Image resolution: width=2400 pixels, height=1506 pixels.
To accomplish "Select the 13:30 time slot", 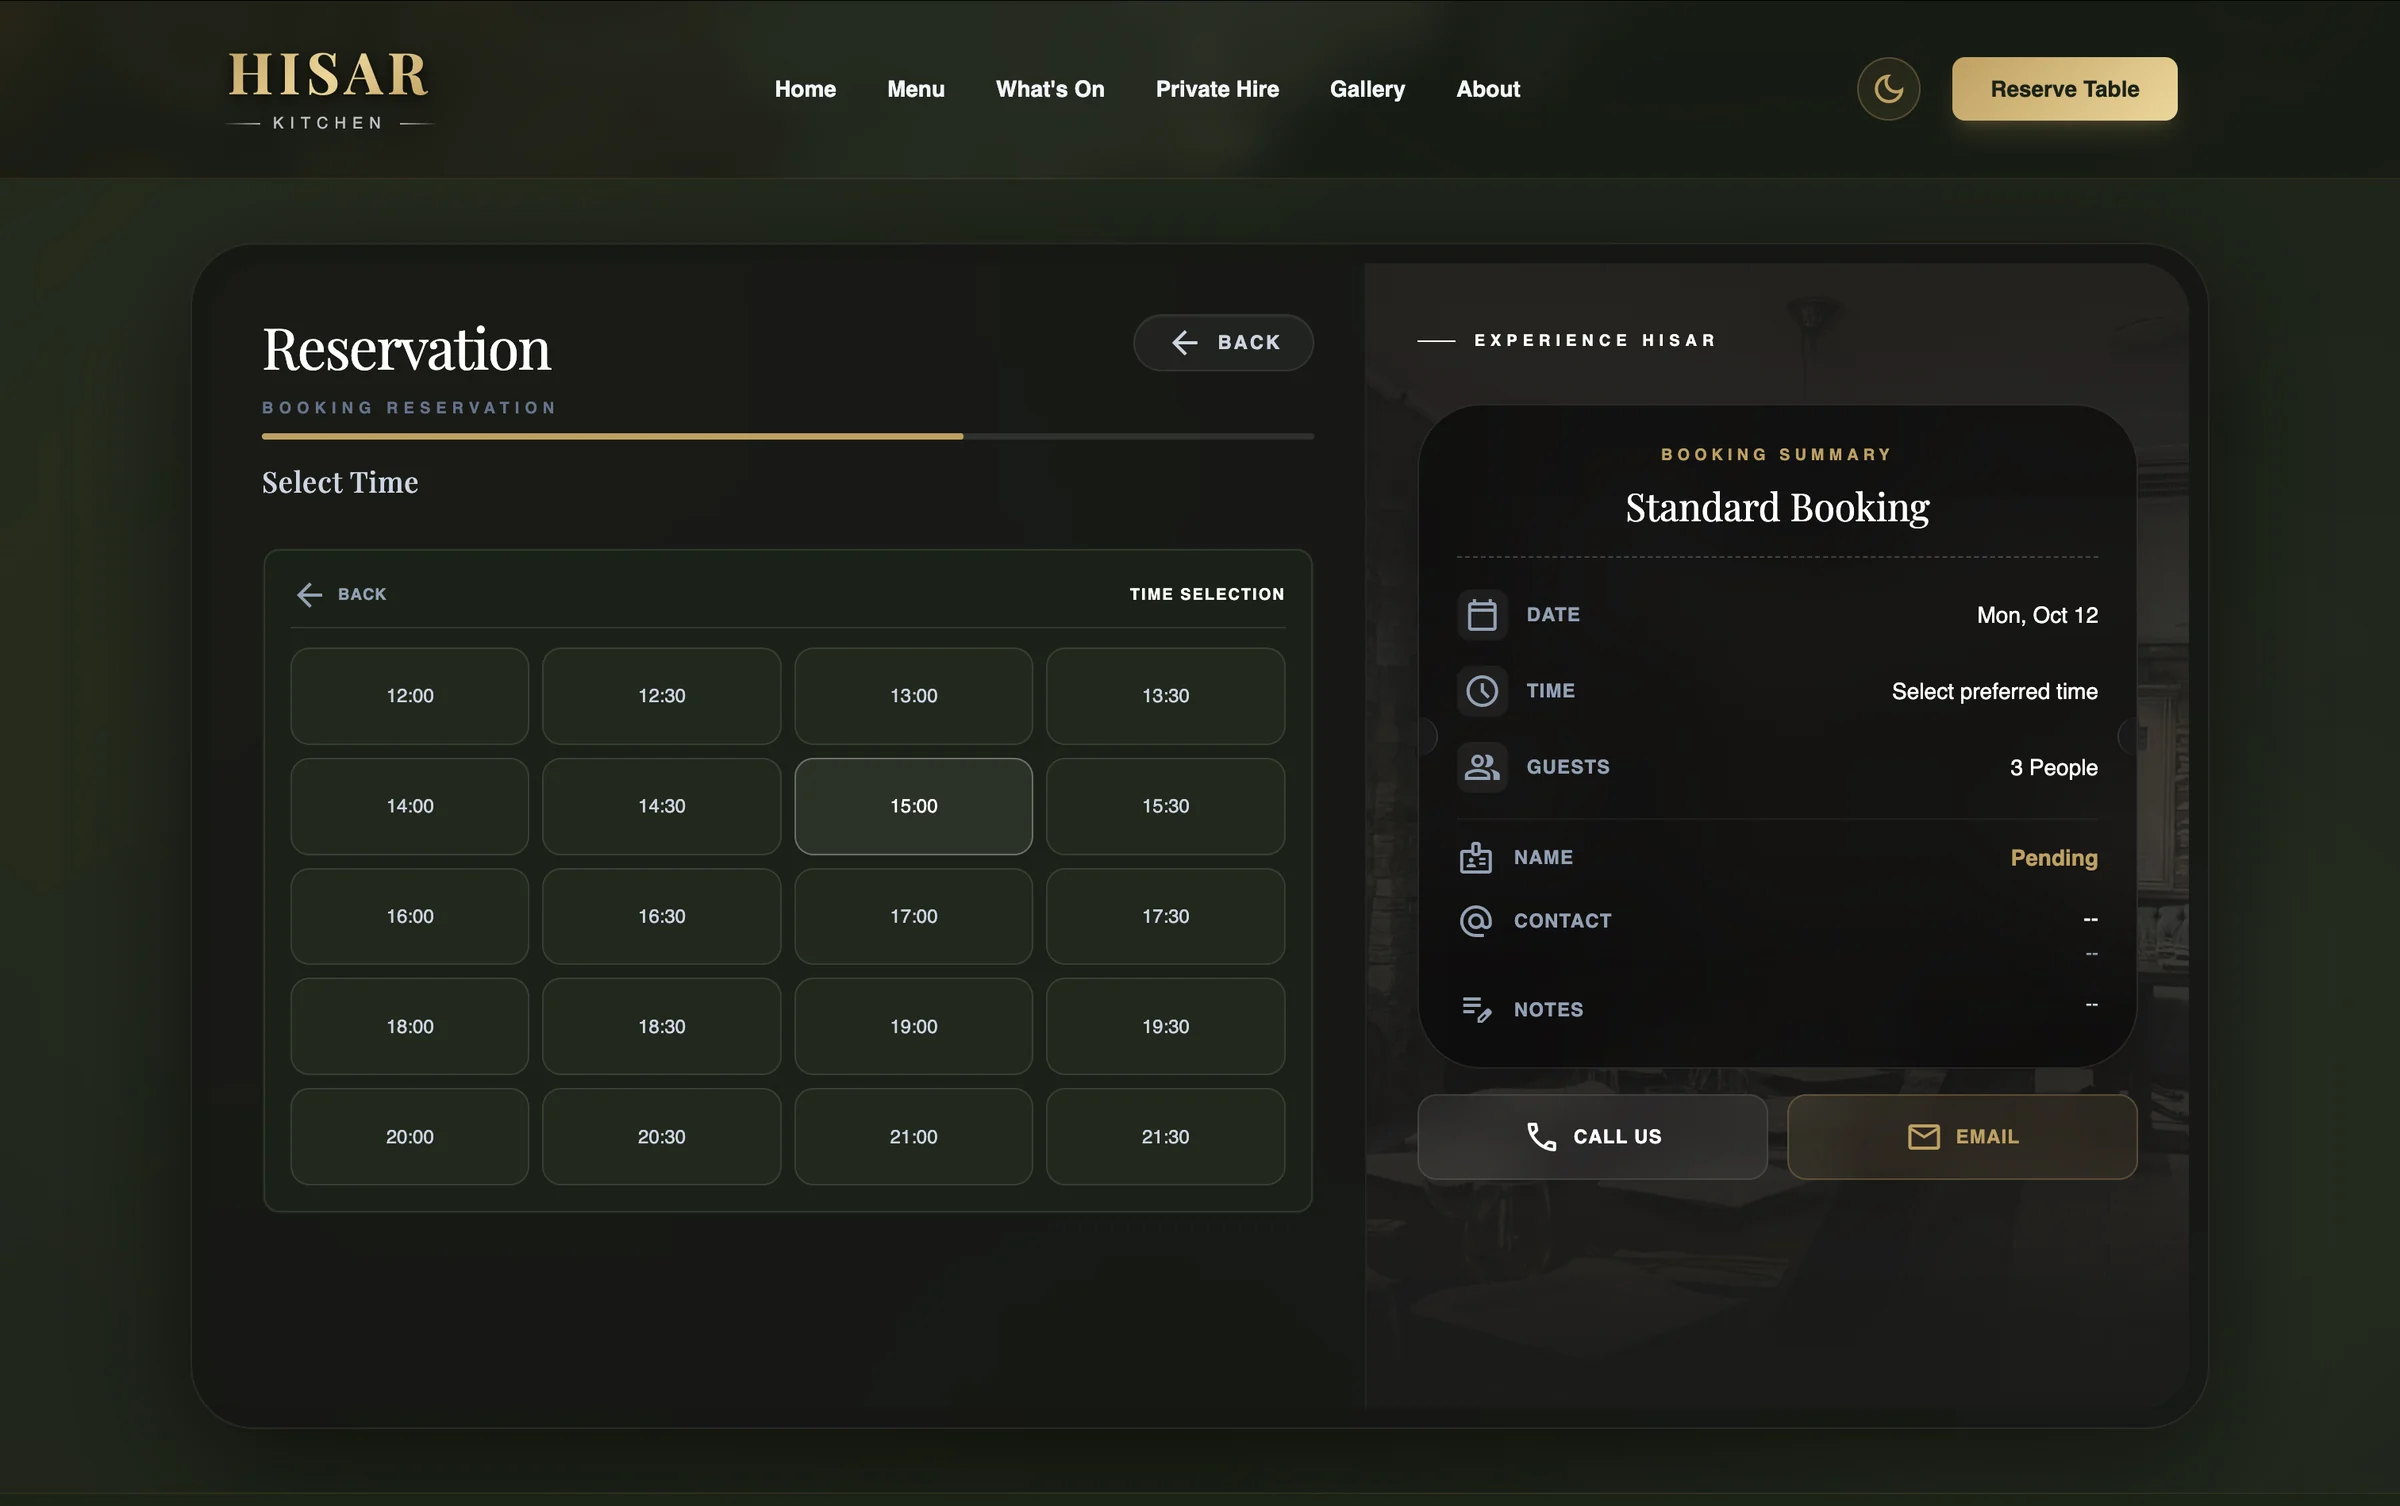I will [x=1165, y=696].
